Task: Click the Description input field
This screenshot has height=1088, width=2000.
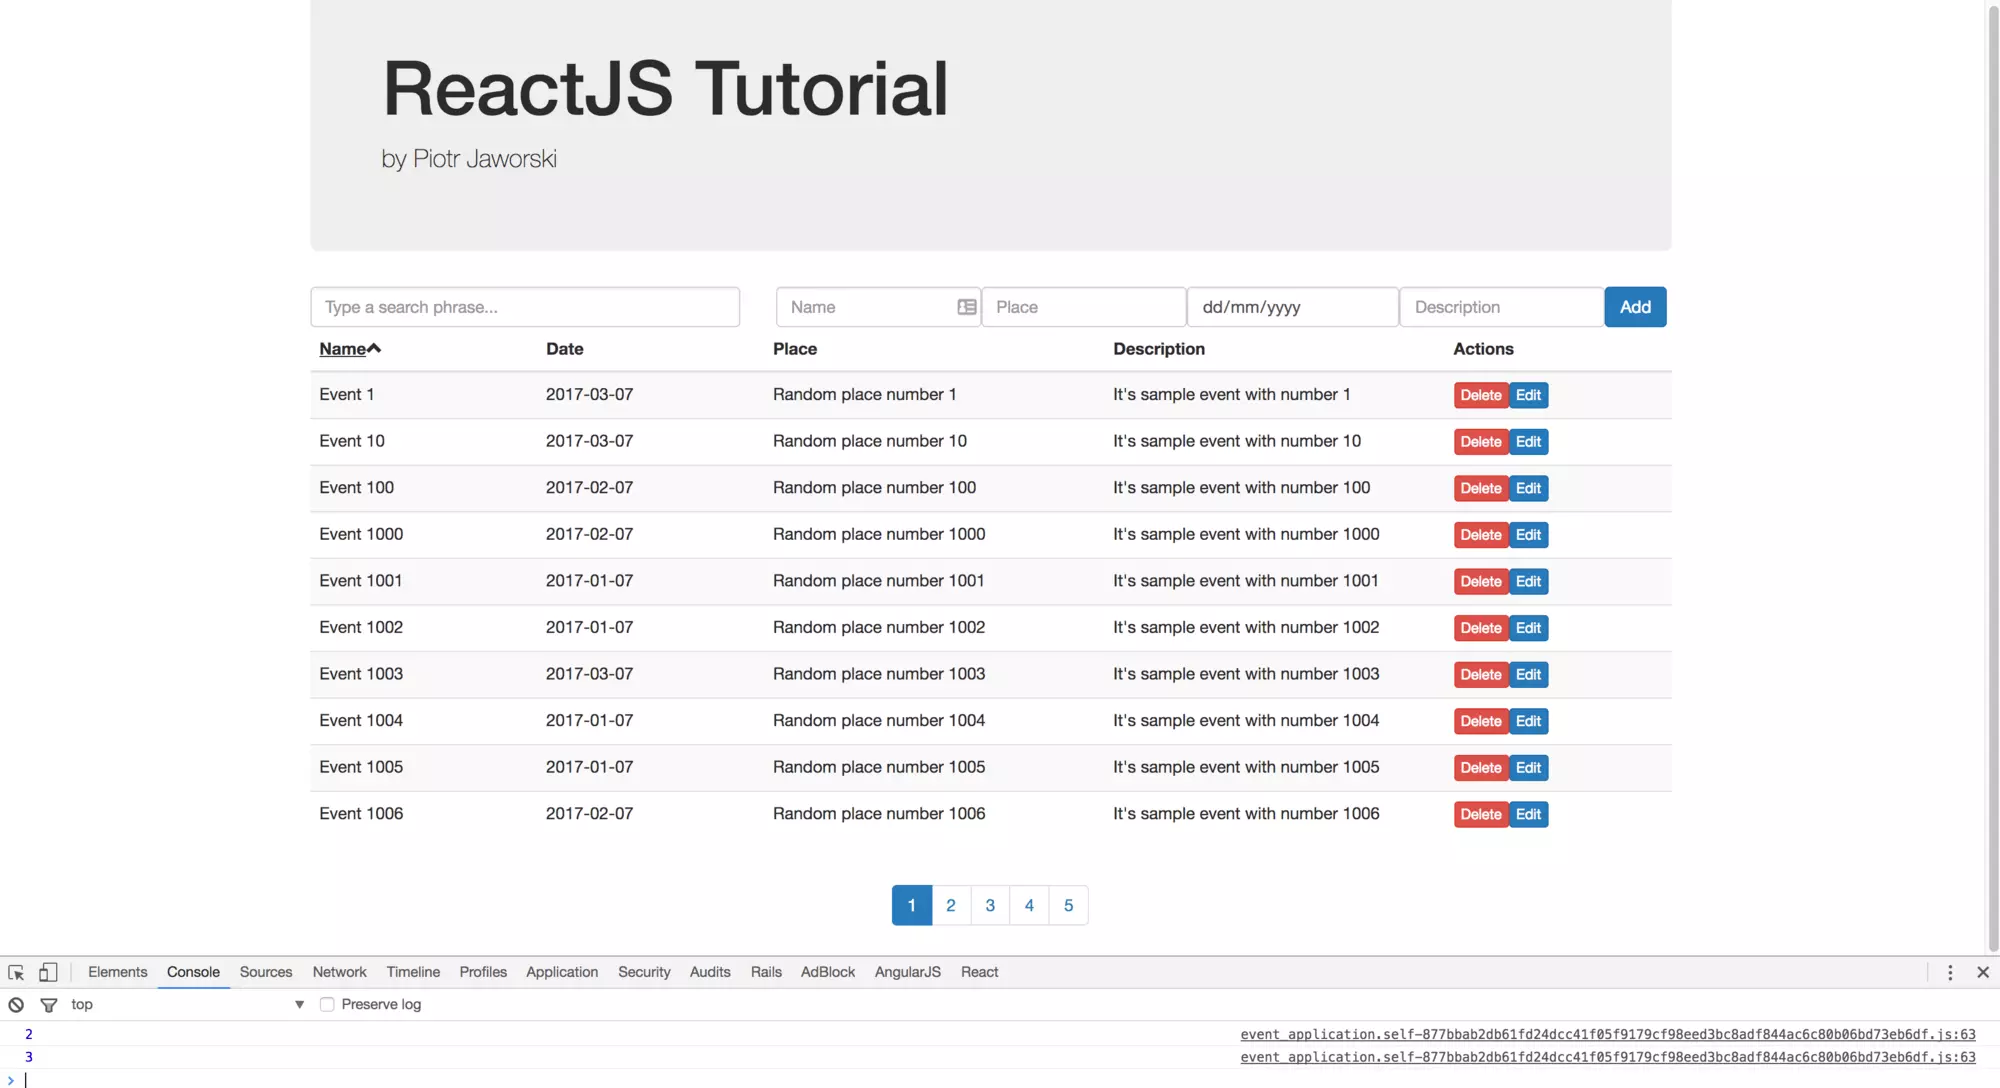Action: pos(1502,307)
